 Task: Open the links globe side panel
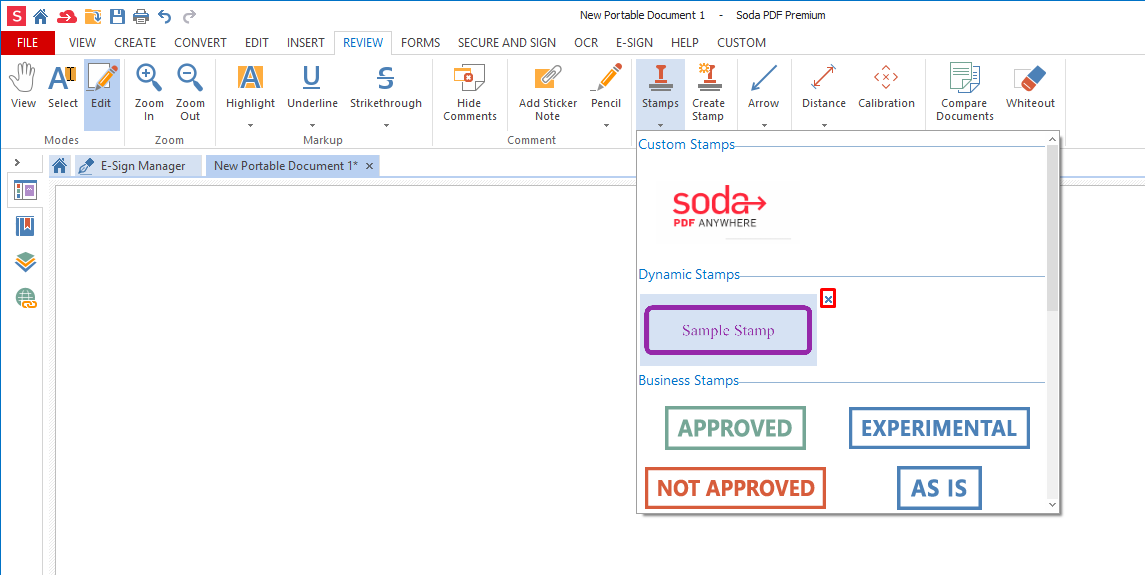pyautogui.click(x=26, y=297)
